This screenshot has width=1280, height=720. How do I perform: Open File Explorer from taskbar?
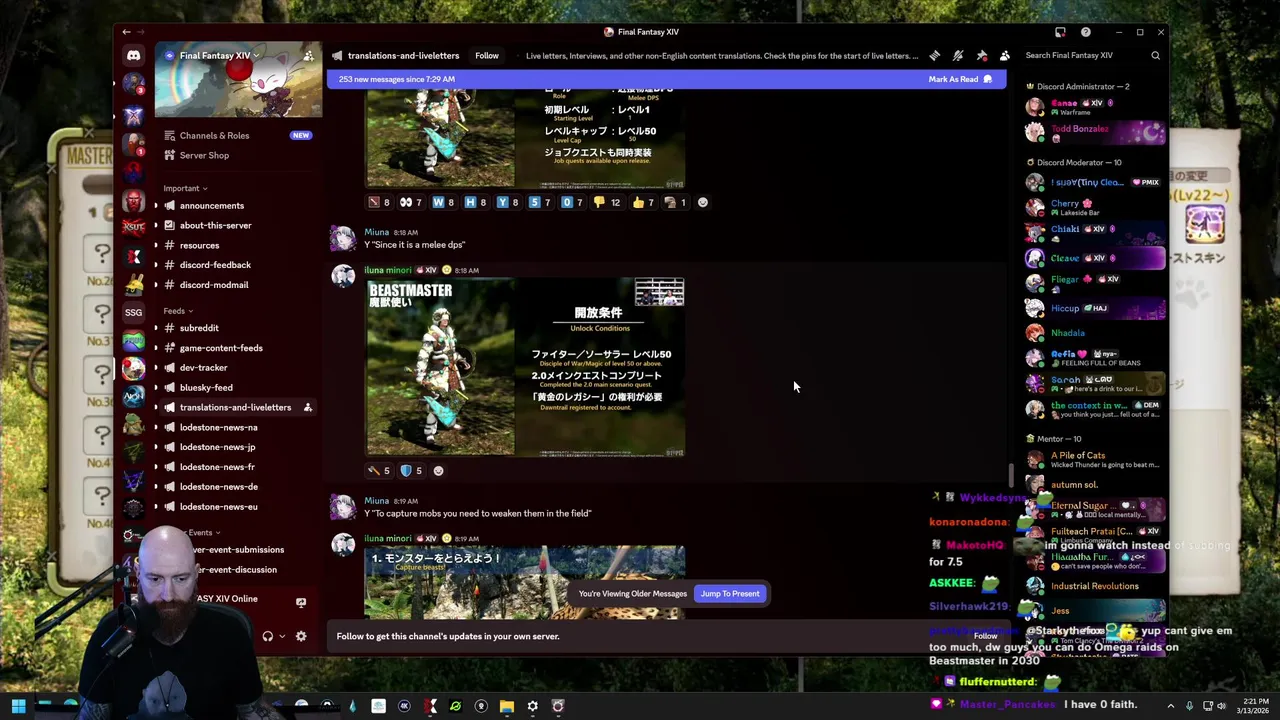(507, 707)
